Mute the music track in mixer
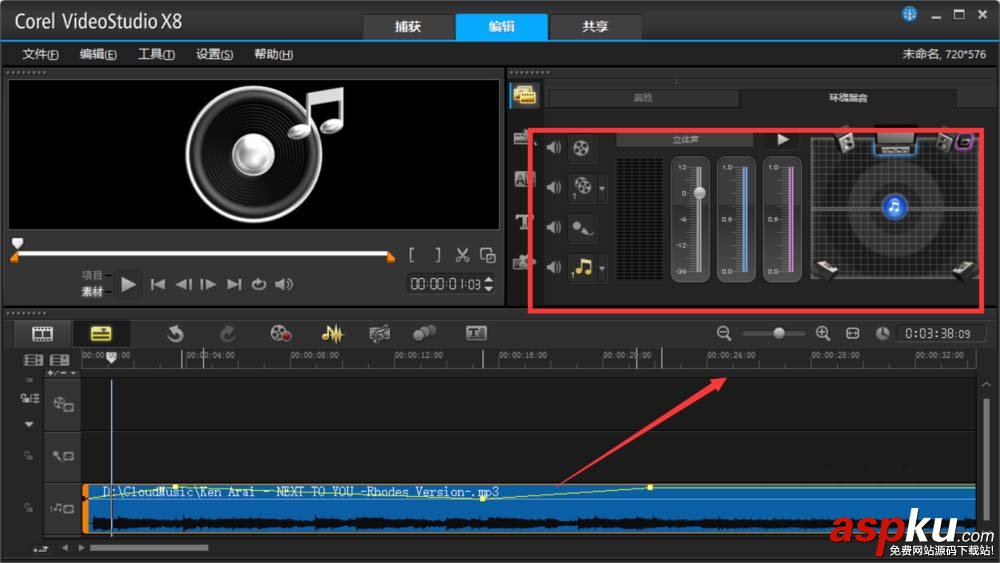The width and height of the screenshot is (1000, 563). pos(554,267)
